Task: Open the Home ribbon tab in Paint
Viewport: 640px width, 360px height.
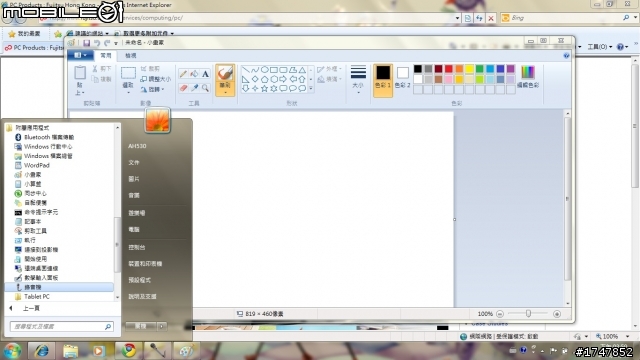Action: (x=106, y=56)
